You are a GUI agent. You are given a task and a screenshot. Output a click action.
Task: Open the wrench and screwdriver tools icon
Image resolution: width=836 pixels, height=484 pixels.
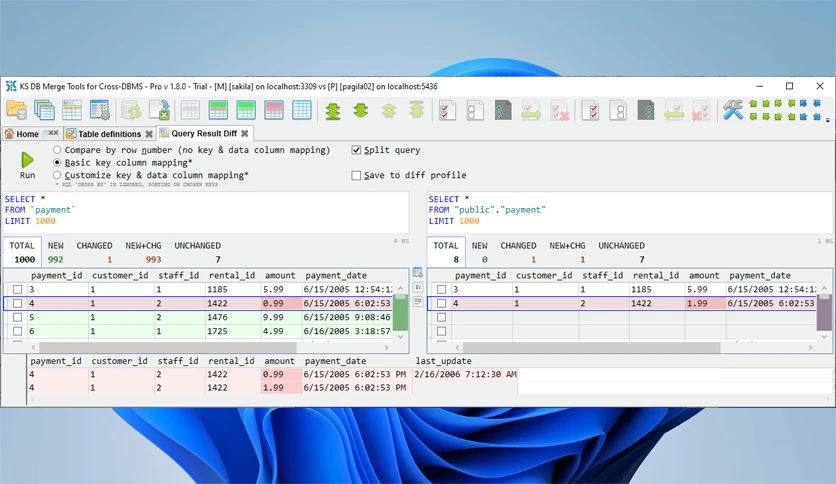pos(733,110)
